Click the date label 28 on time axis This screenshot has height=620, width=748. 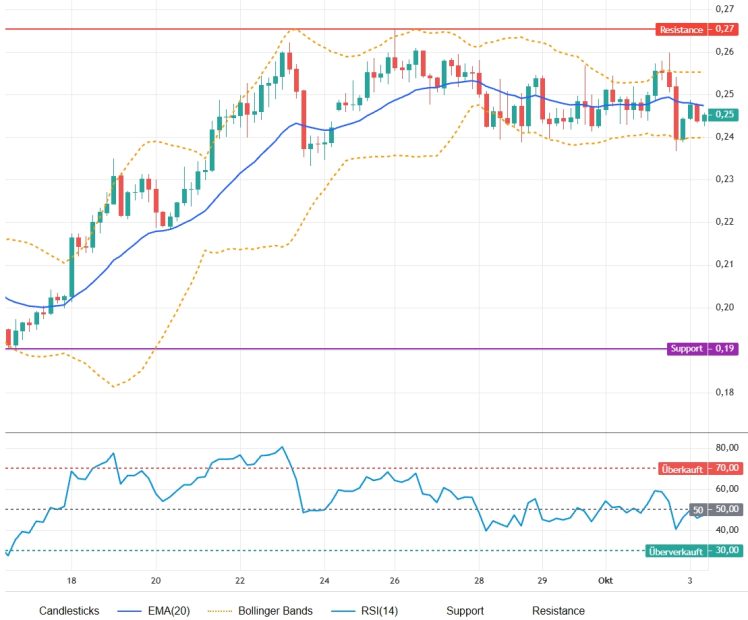point(479,580)
